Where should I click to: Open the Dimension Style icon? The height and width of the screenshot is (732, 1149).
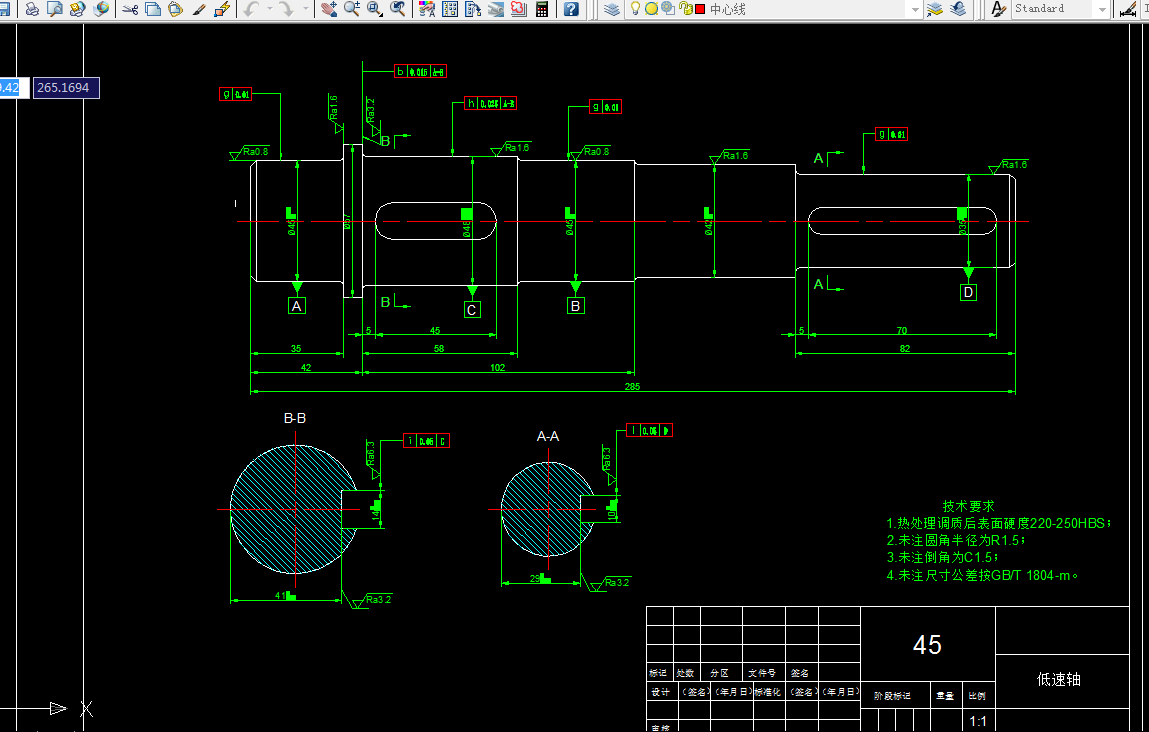coord(1129,9)
